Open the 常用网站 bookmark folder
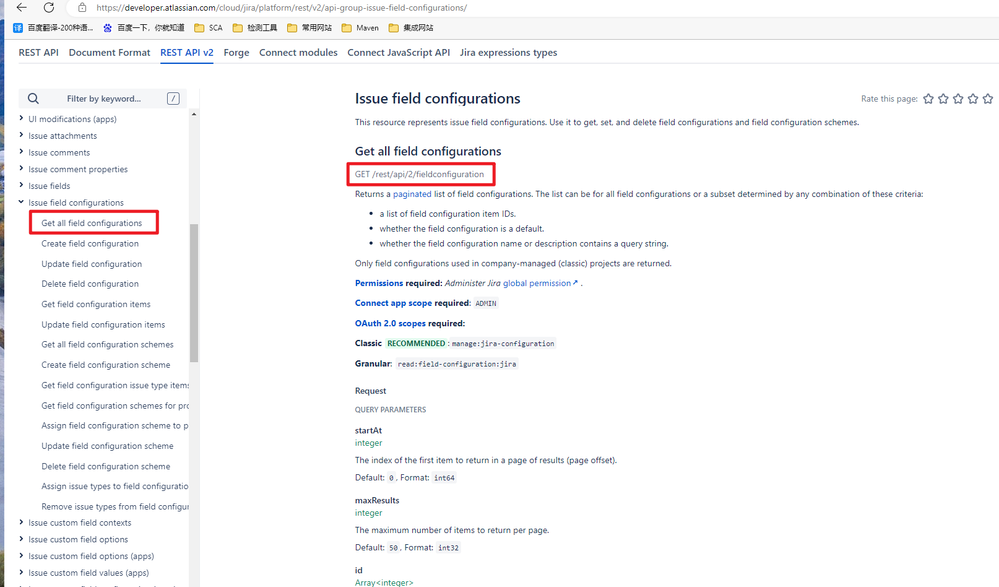 tap(310, 28)
